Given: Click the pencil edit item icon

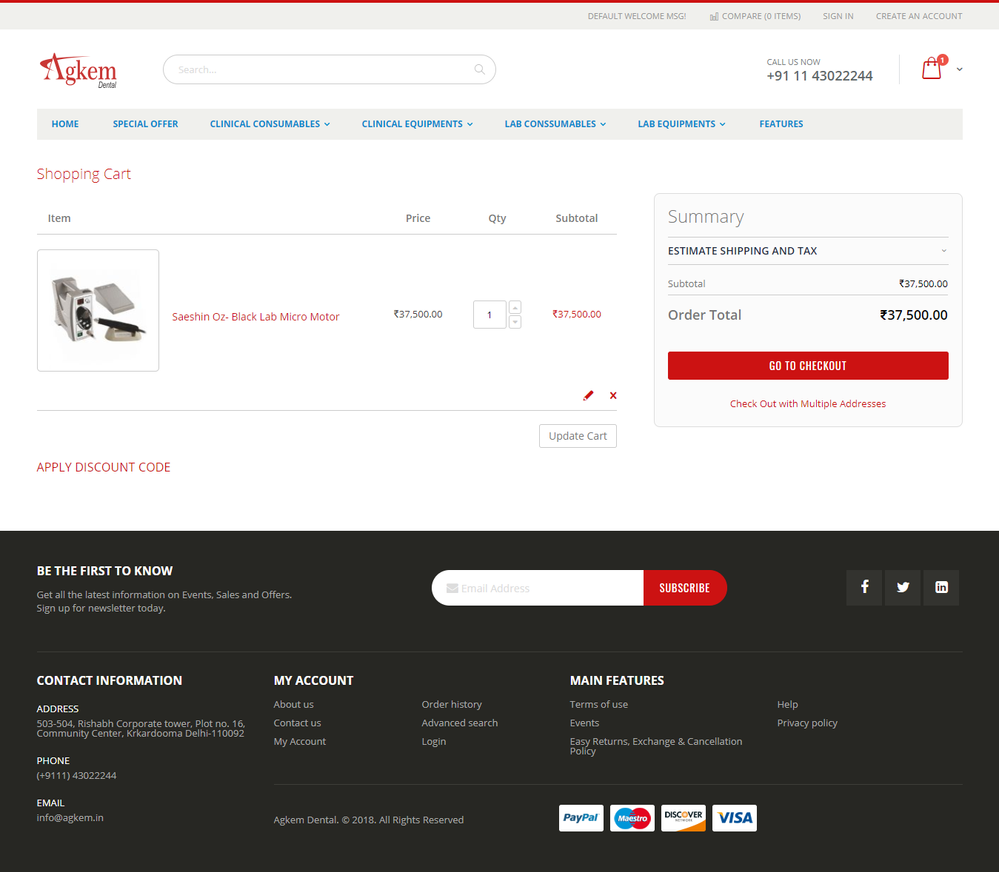Looking at the screenshot, I should pyautogui.click(x=588, y=395).
